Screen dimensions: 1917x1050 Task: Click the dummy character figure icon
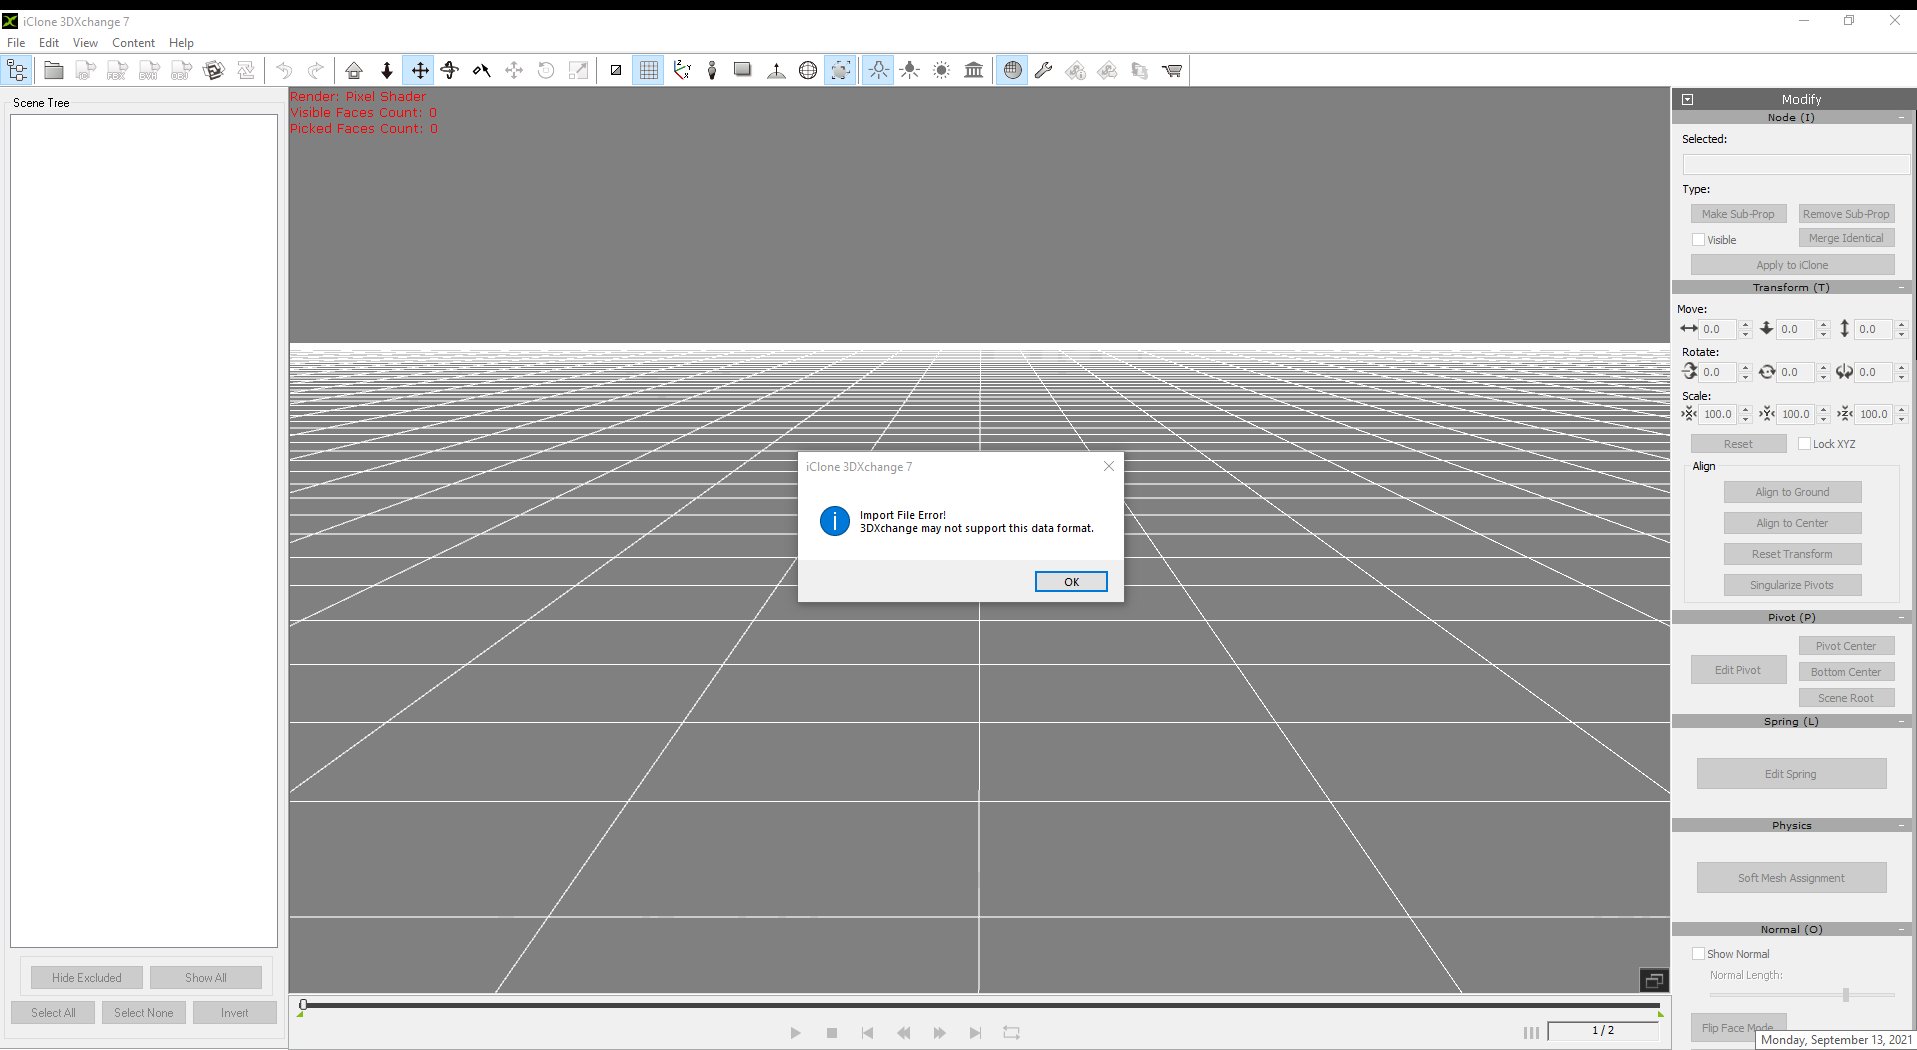tap(712, 70)
